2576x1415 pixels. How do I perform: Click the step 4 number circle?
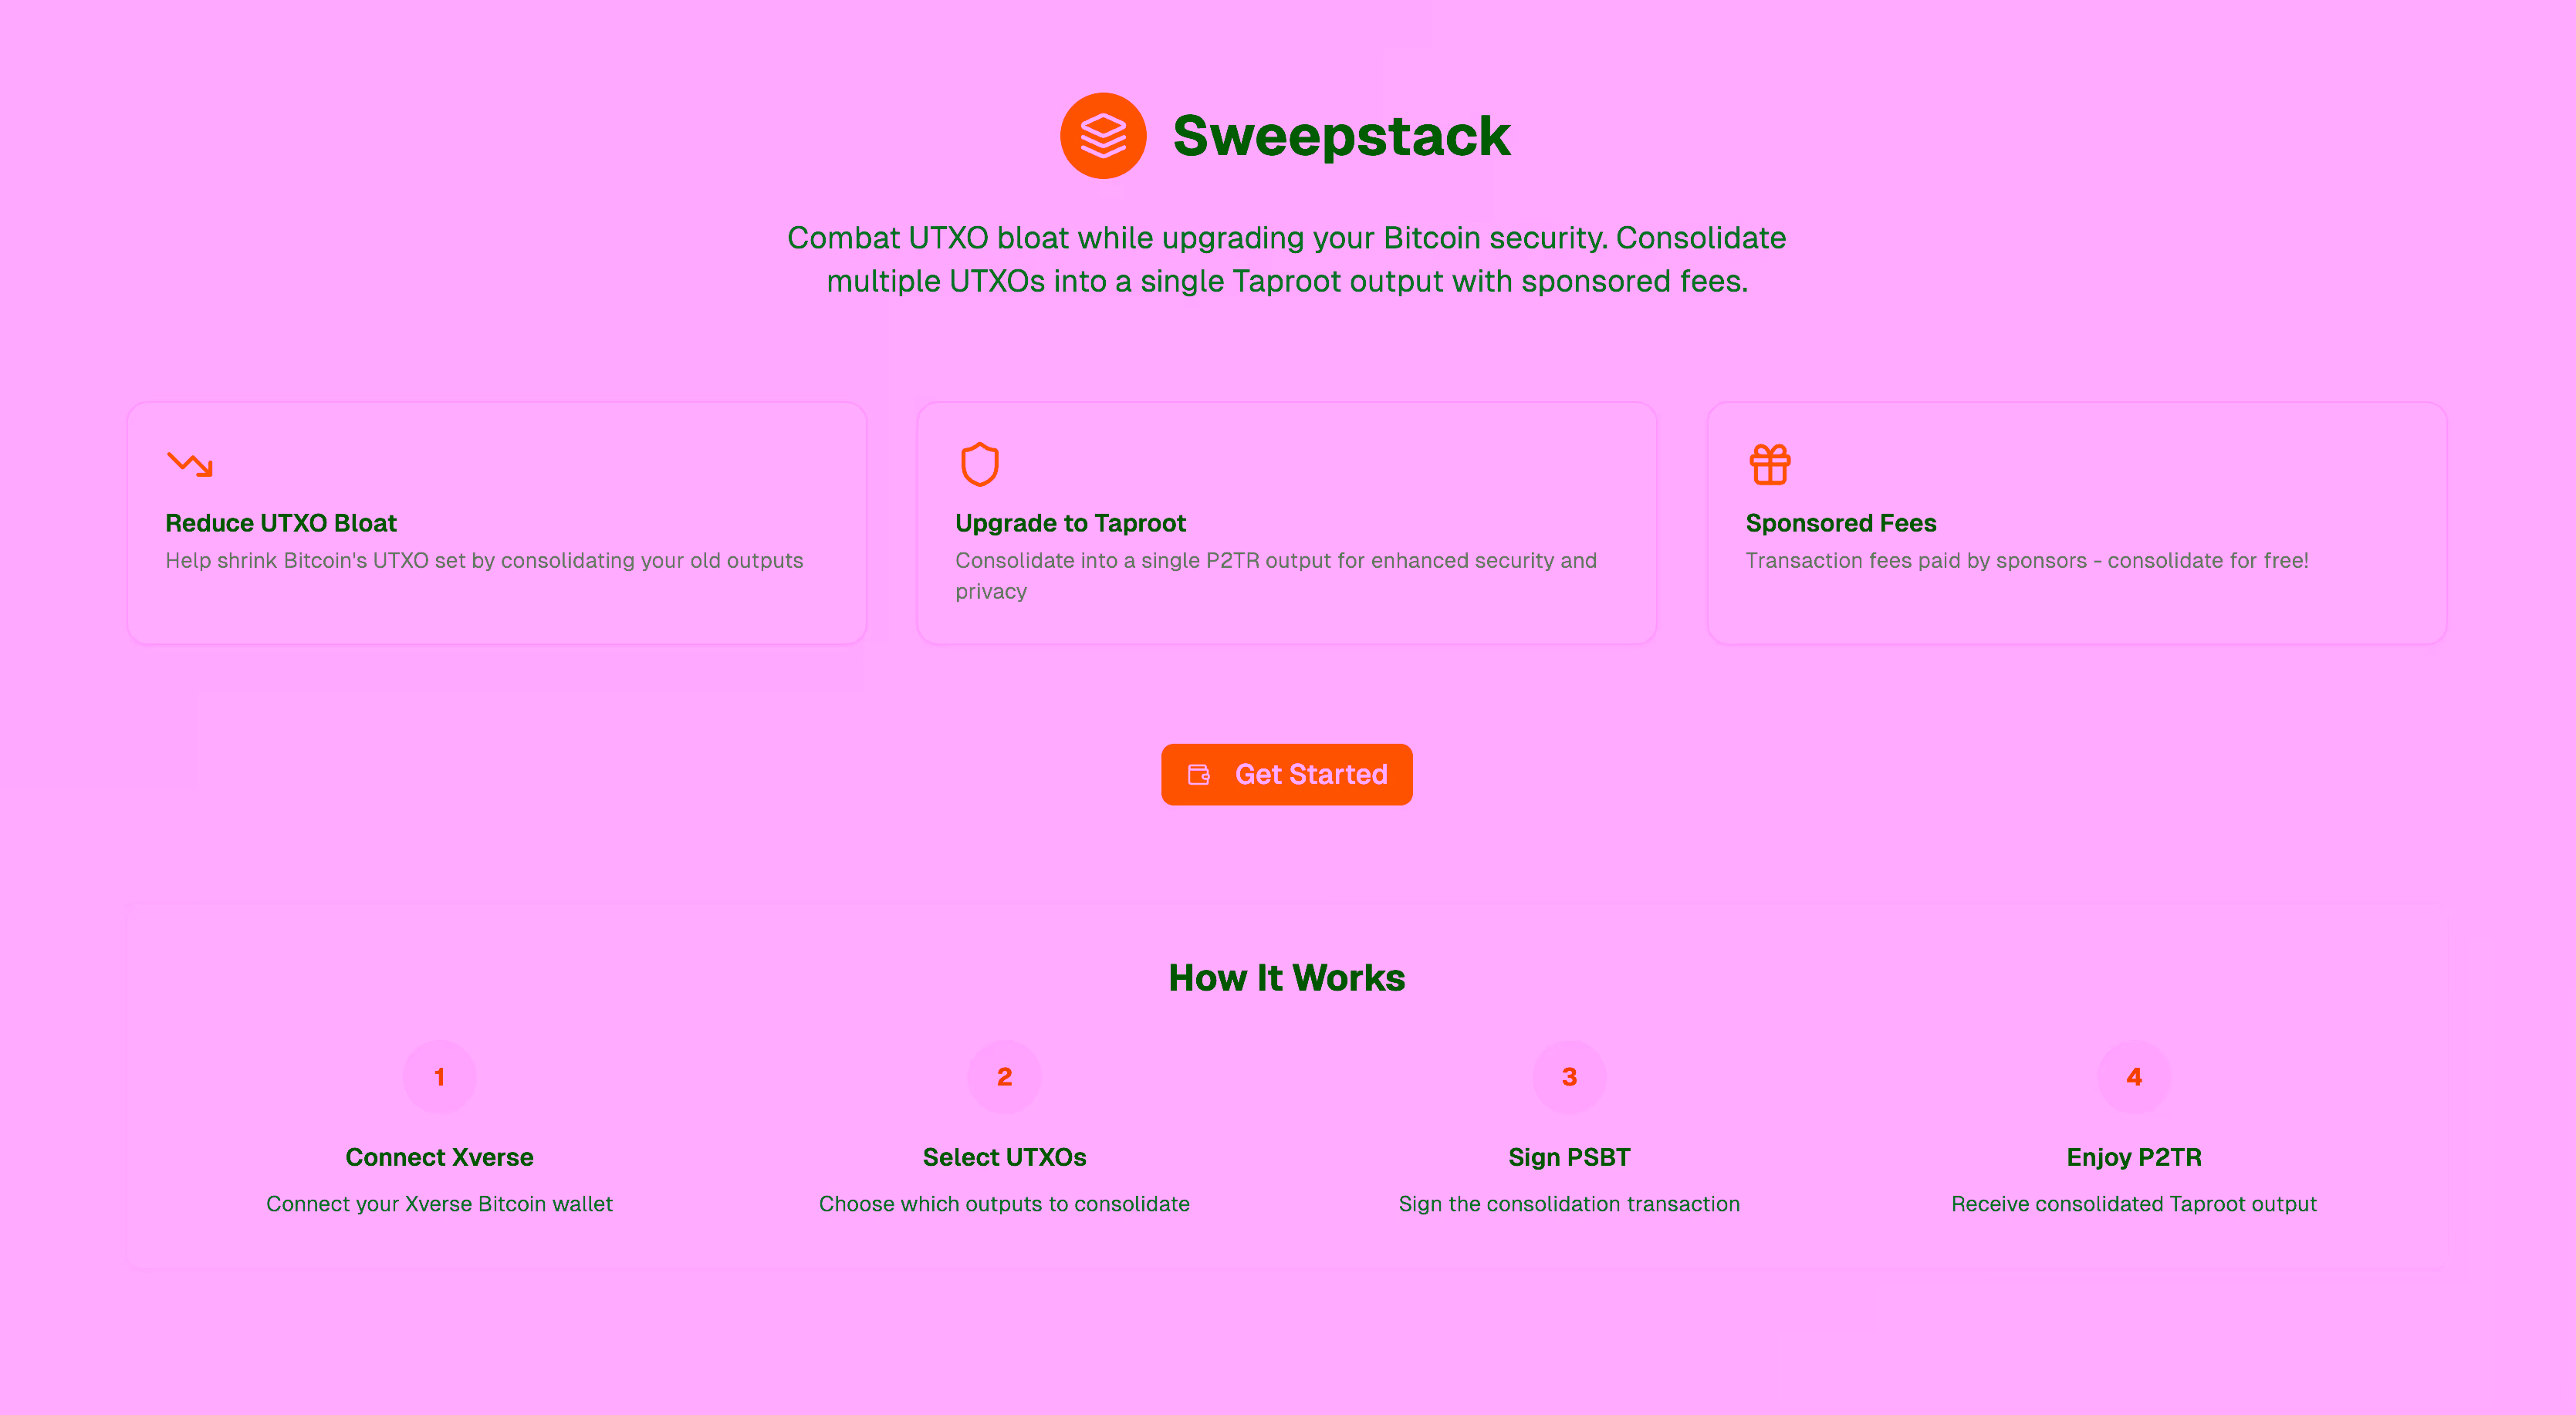click(2134, 1077)
